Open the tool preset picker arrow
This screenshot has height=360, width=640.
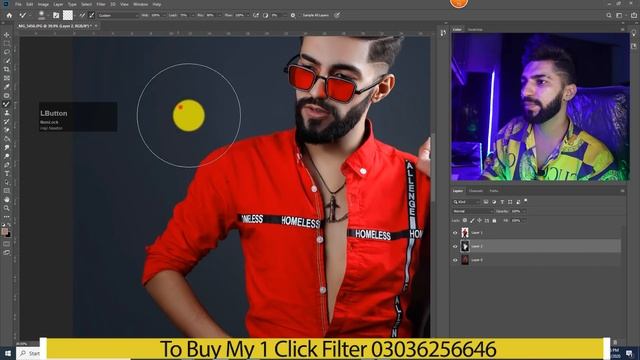tap(30, 15)
